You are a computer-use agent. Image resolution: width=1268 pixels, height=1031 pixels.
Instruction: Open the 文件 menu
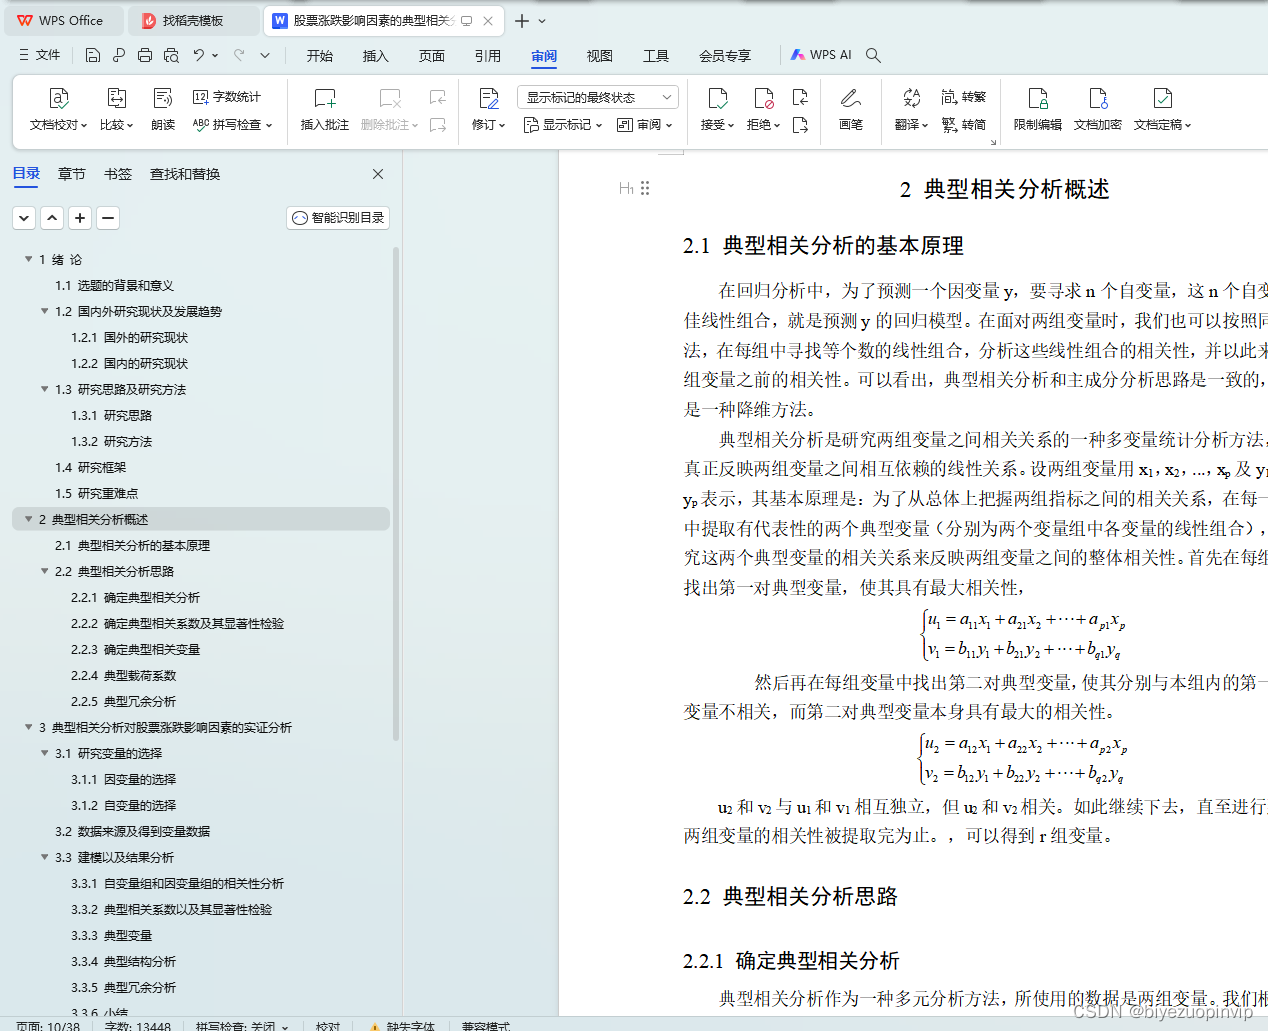40,55
